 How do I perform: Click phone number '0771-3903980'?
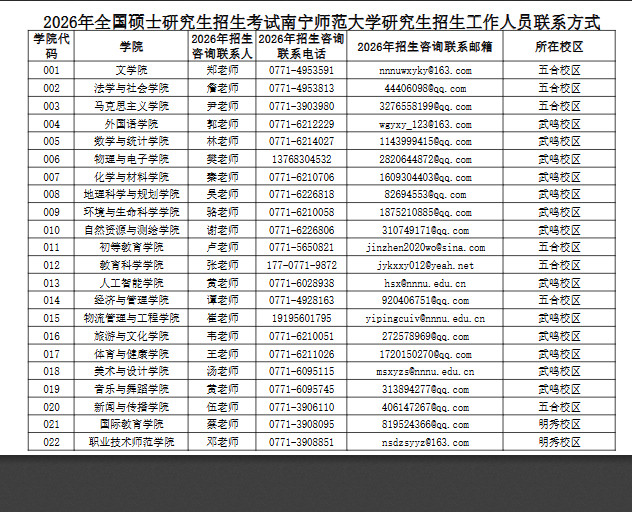pyautogui.click(x=301, y=106)
